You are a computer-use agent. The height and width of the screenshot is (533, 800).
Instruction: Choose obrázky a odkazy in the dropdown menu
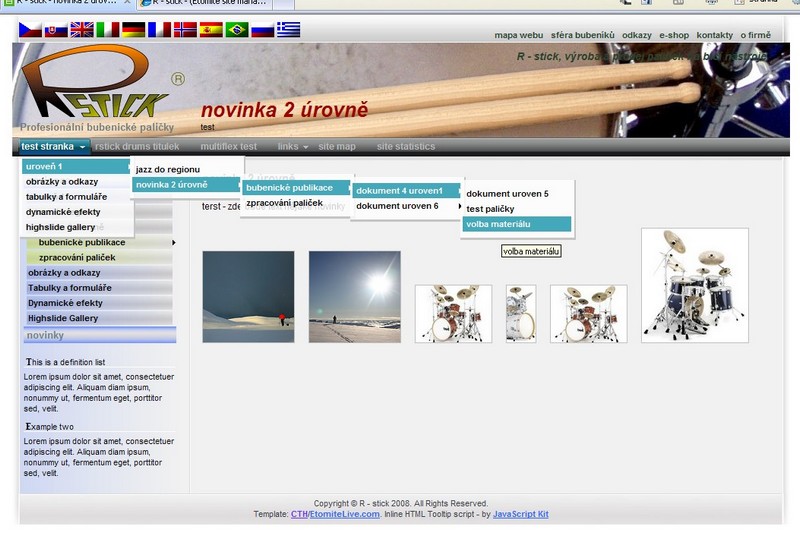pyautogui.click(x=77, y=182)
